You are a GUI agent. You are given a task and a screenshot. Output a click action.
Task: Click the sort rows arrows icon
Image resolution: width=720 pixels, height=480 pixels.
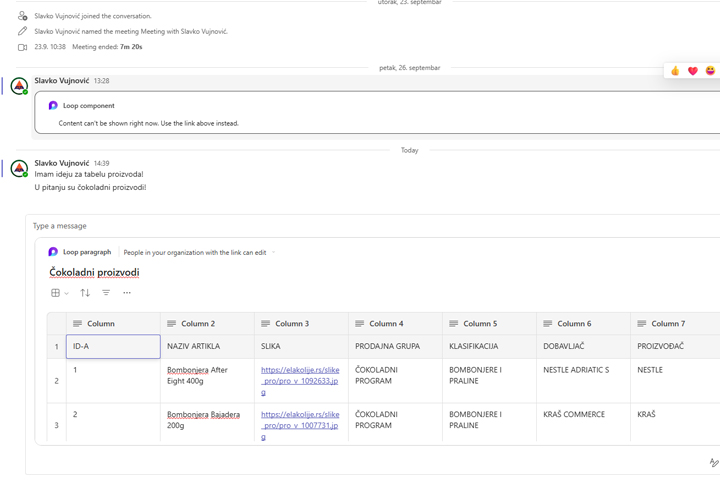point(85,293)
